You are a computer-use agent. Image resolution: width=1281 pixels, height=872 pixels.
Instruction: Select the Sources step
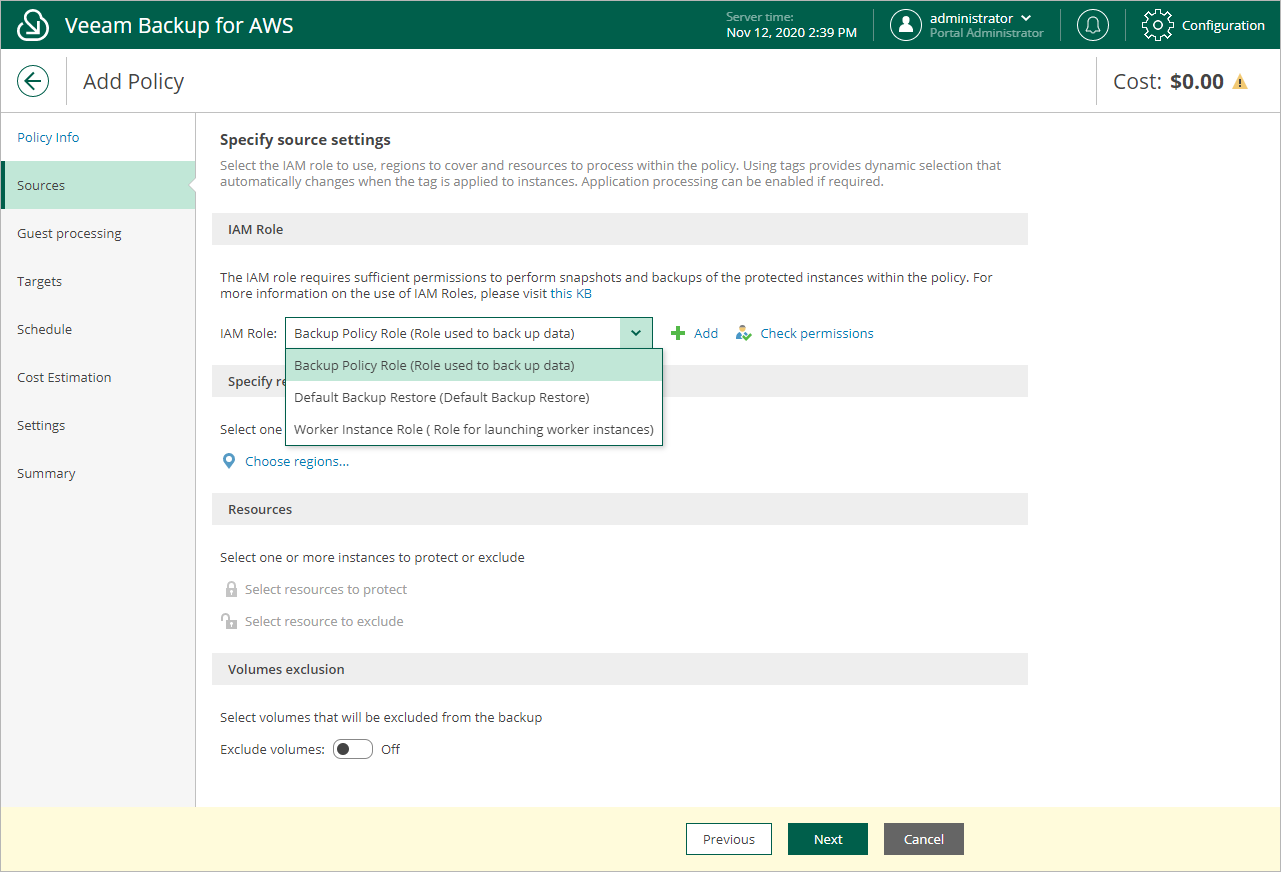click(98, 185)
